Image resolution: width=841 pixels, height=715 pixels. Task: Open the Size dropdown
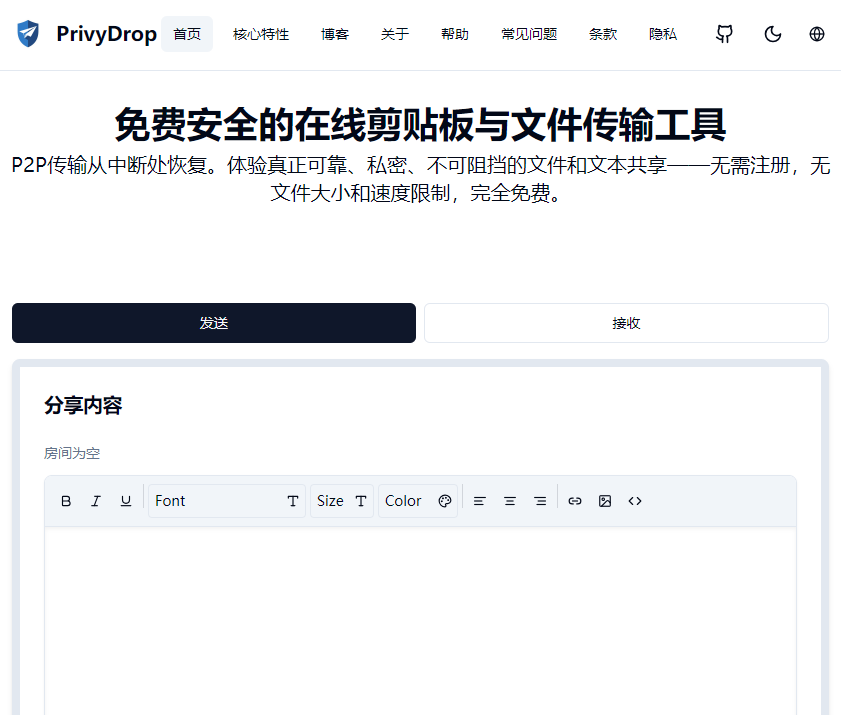click(342, 501)
